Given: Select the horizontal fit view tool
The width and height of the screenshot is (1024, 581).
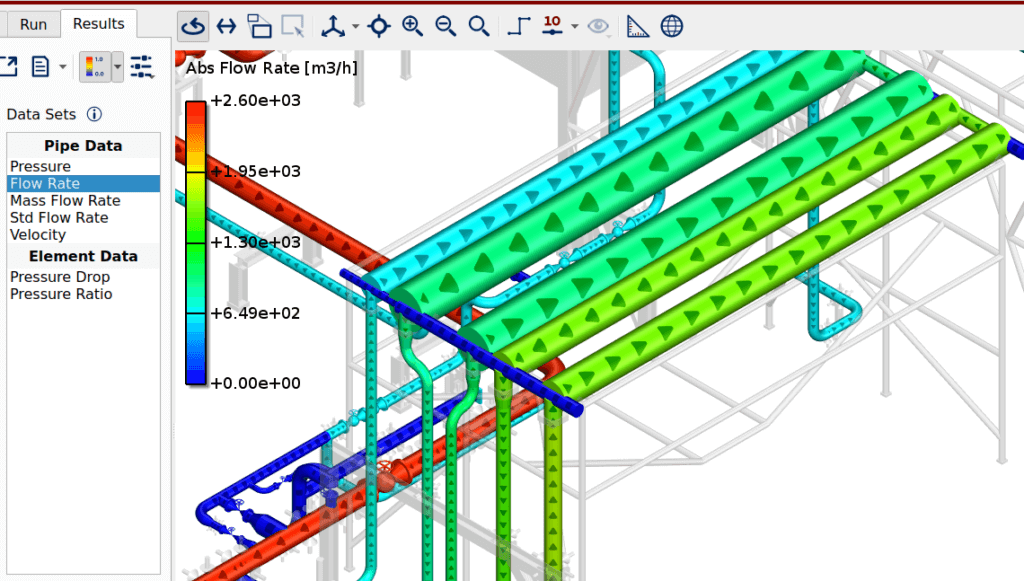Looking at the screenshot, I should point(225,26).
